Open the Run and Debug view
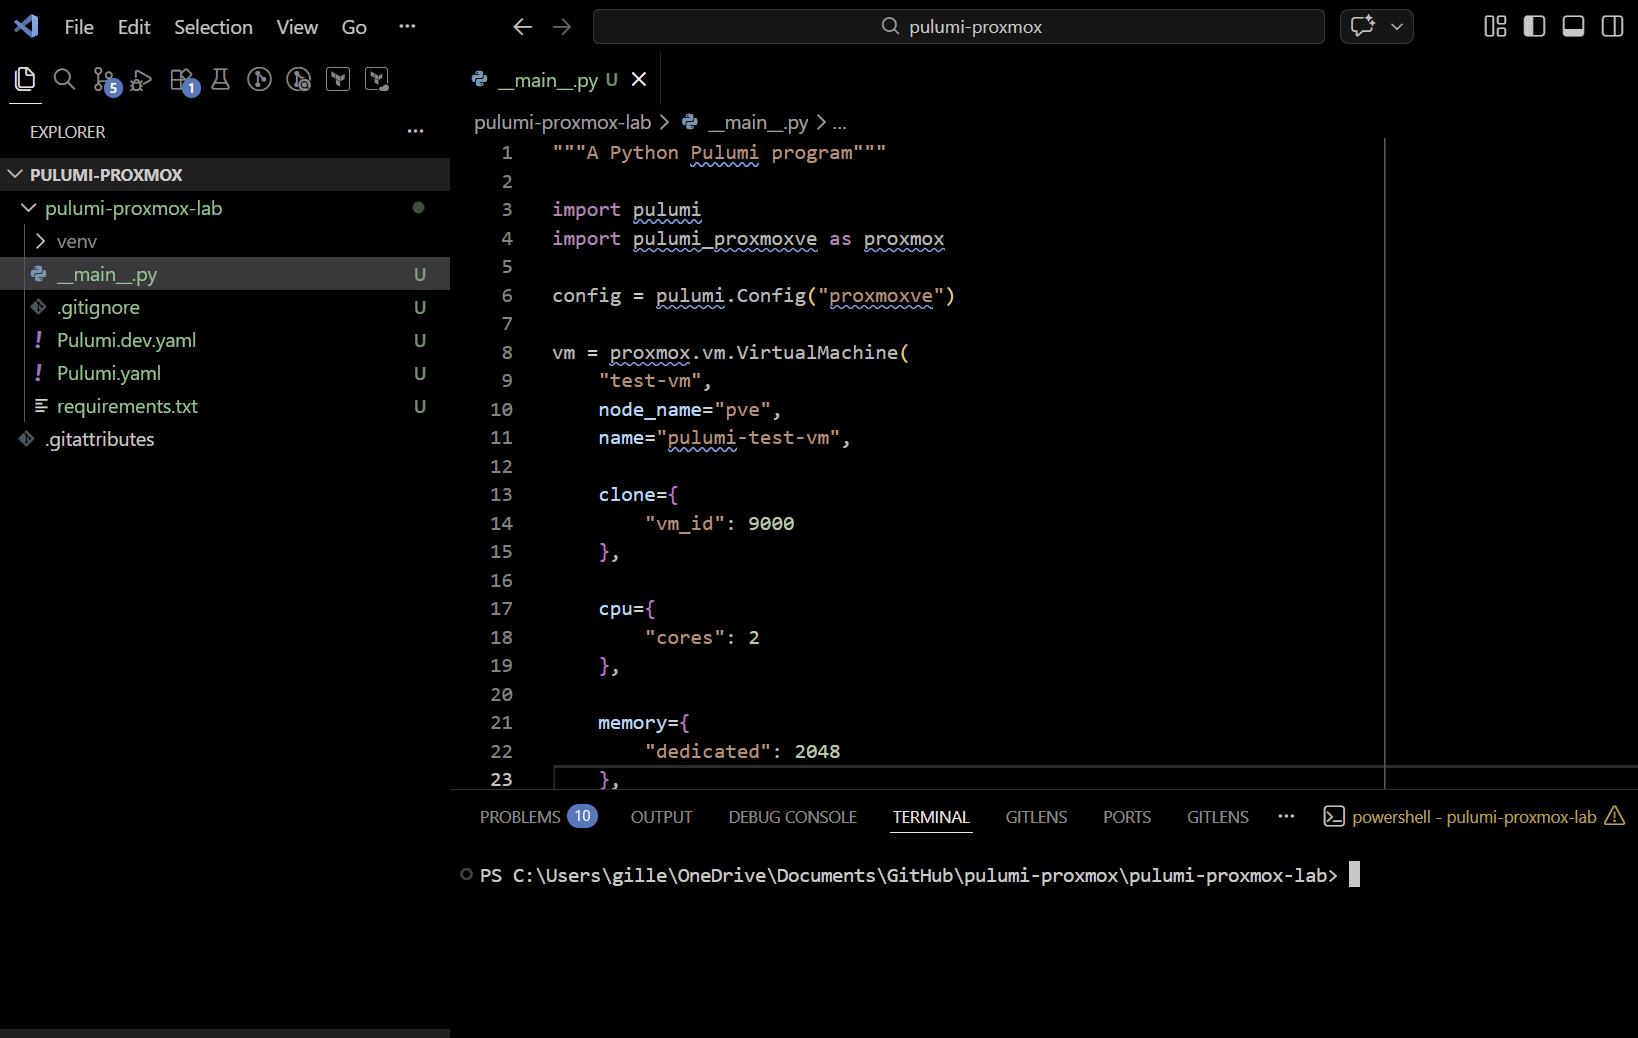 pos(142,80)
